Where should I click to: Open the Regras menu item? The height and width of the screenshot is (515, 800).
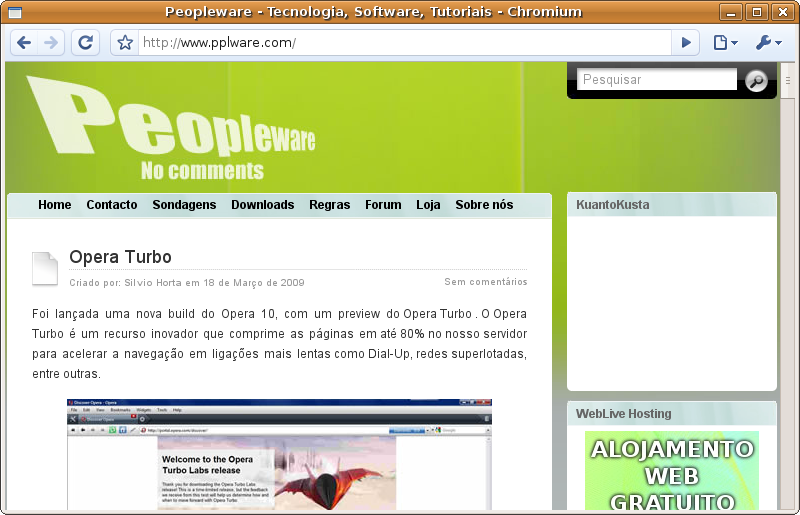[x=330, y=205]
